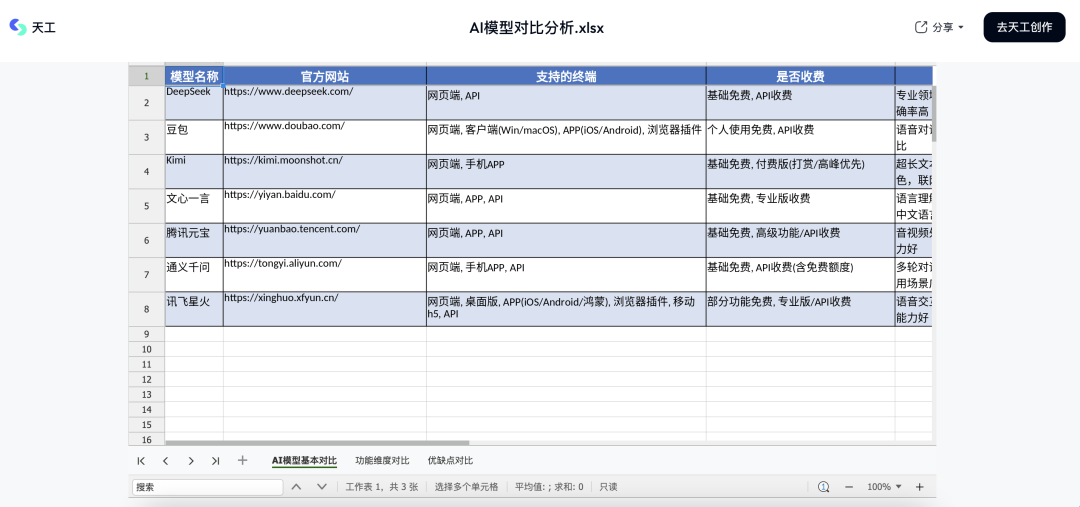Click the https://tongyi.aliyun.com/ link cell

[x=325, y=275]
